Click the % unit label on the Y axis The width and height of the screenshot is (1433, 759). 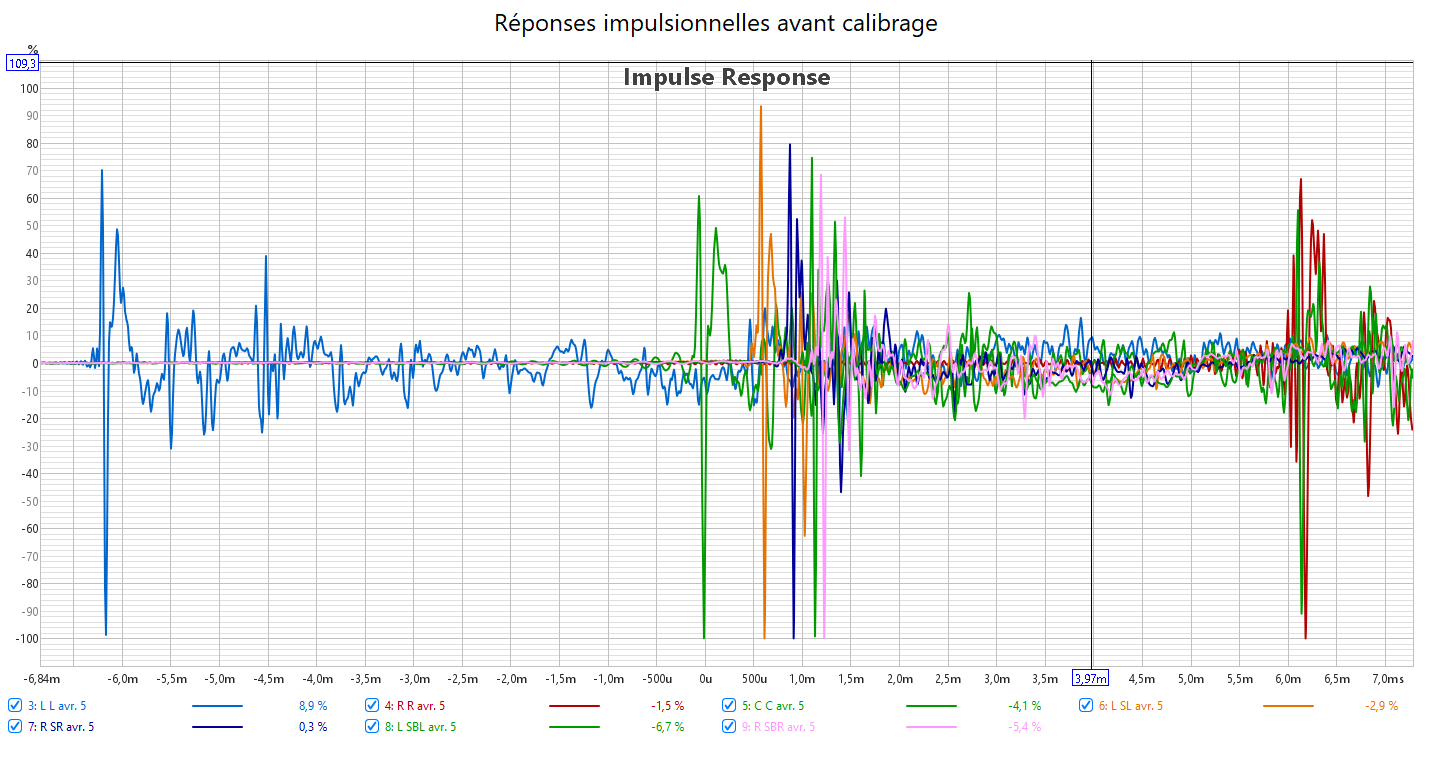tap(32, 49)
